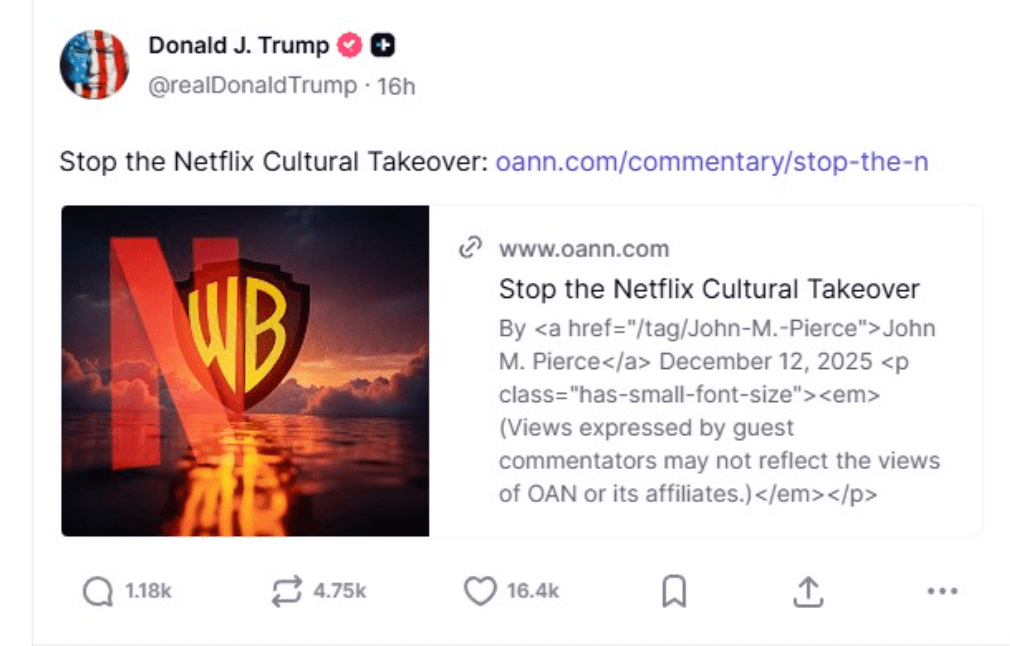Viewport: 1010px width, 646px height.
Task: Click the share upload icon
Action: pyautogui.click(x=808, y=591)
